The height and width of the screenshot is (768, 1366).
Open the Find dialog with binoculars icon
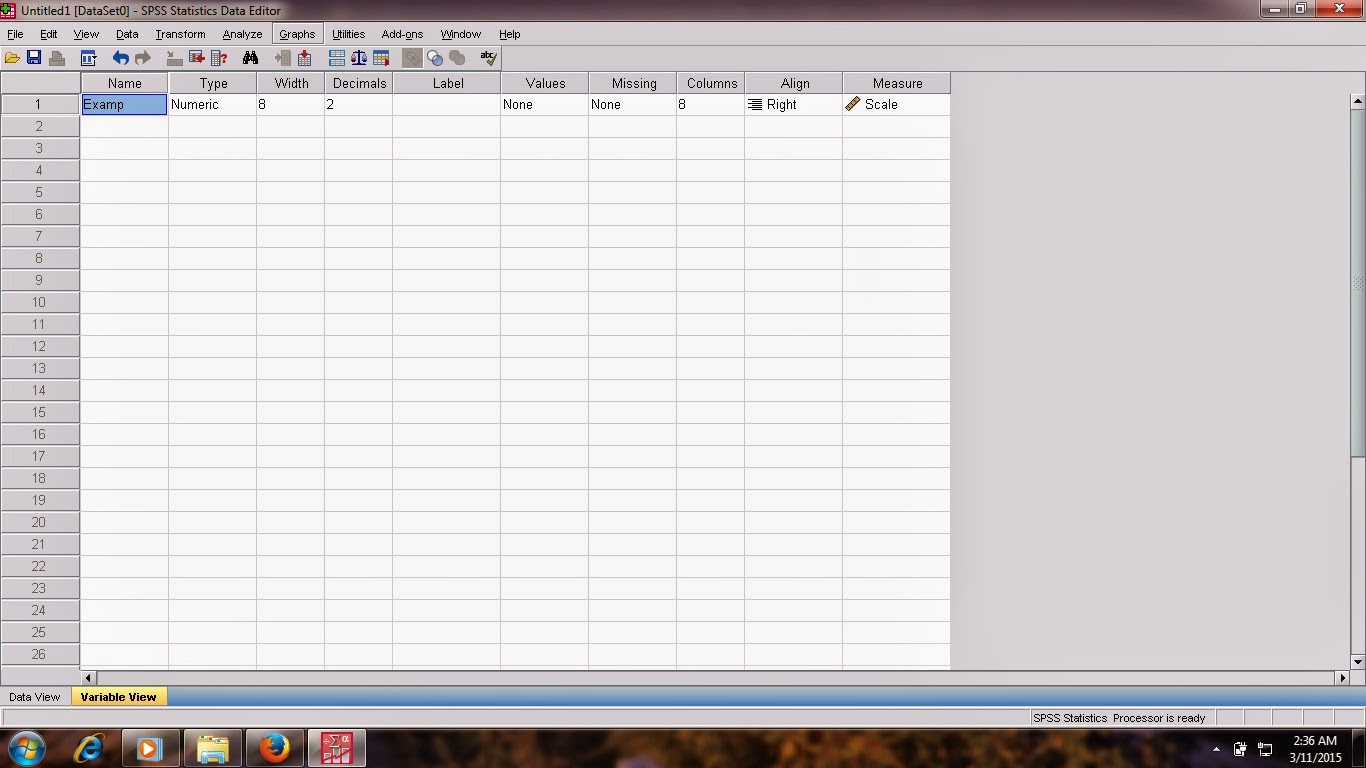pyautogui.click(x=250, y=57)
